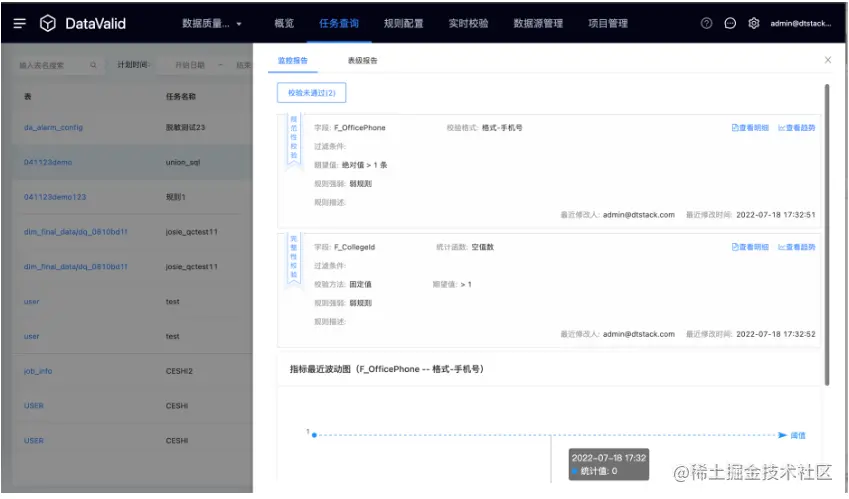Open the 规则配置 menu
849x499 pixels.
(x=403, y=23)
